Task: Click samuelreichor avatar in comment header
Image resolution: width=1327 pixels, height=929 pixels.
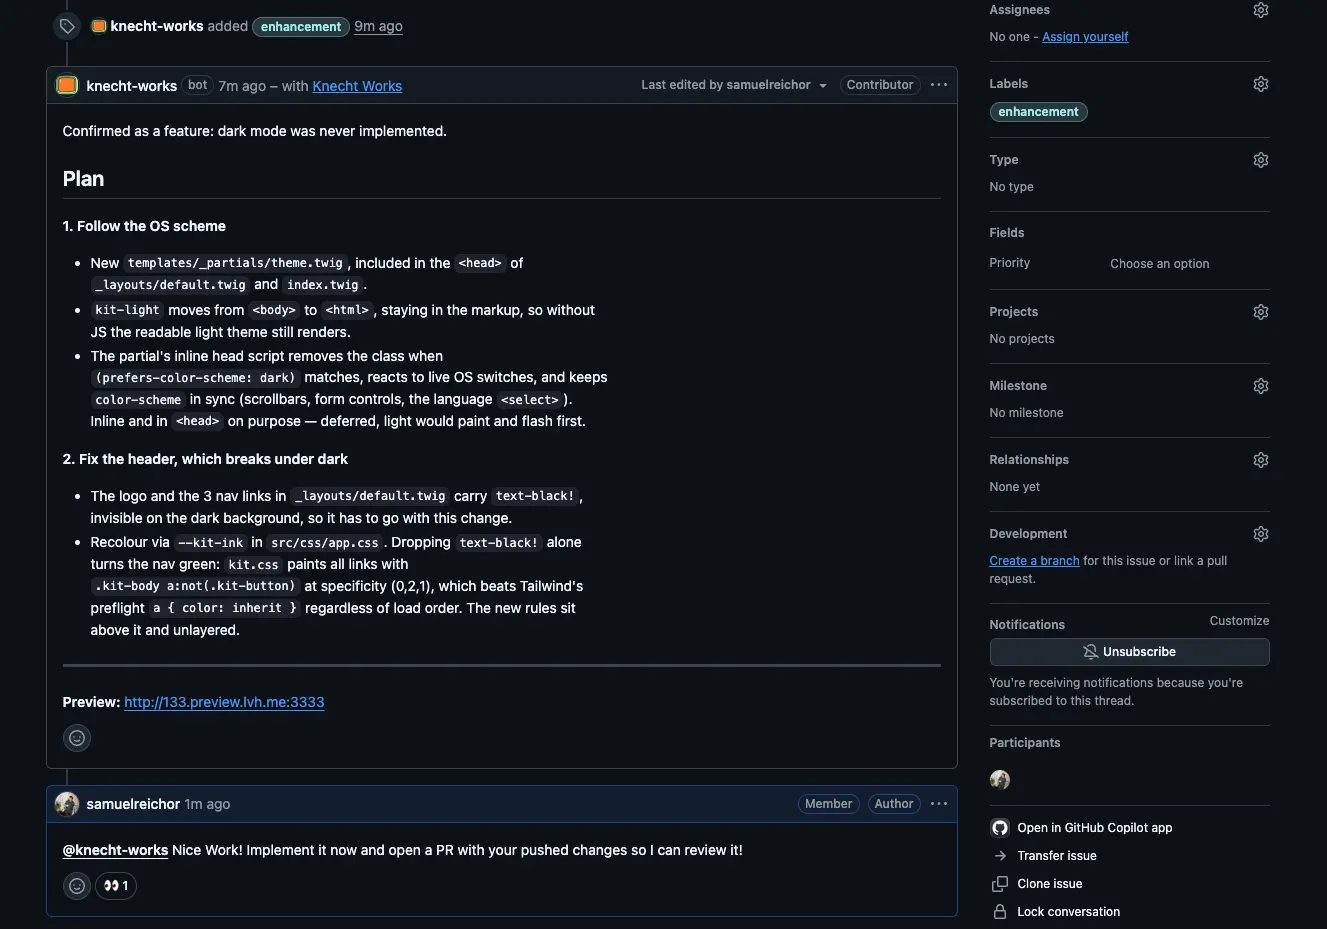Action: tap(67, 804)
